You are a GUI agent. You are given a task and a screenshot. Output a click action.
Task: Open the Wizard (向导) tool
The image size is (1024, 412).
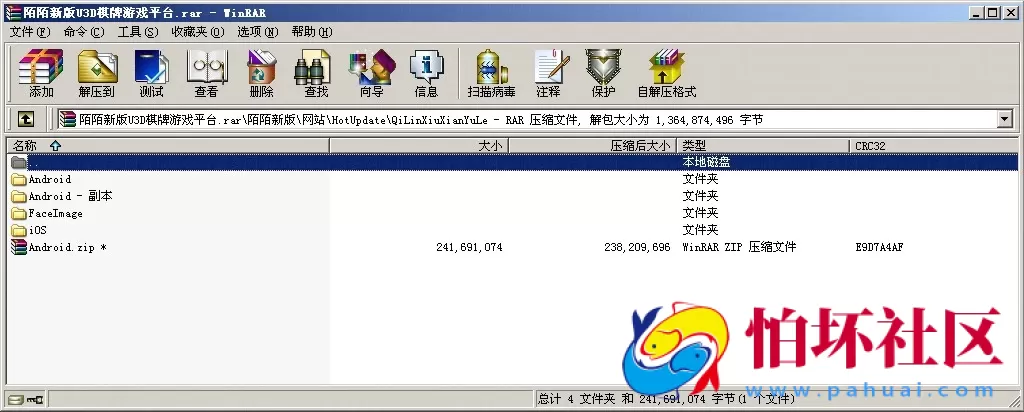coord(371,73)
